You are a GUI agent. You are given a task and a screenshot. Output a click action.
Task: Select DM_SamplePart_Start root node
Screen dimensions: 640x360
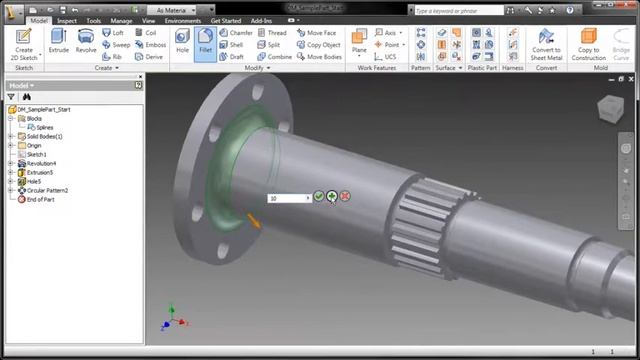click(x=40, y=109)
